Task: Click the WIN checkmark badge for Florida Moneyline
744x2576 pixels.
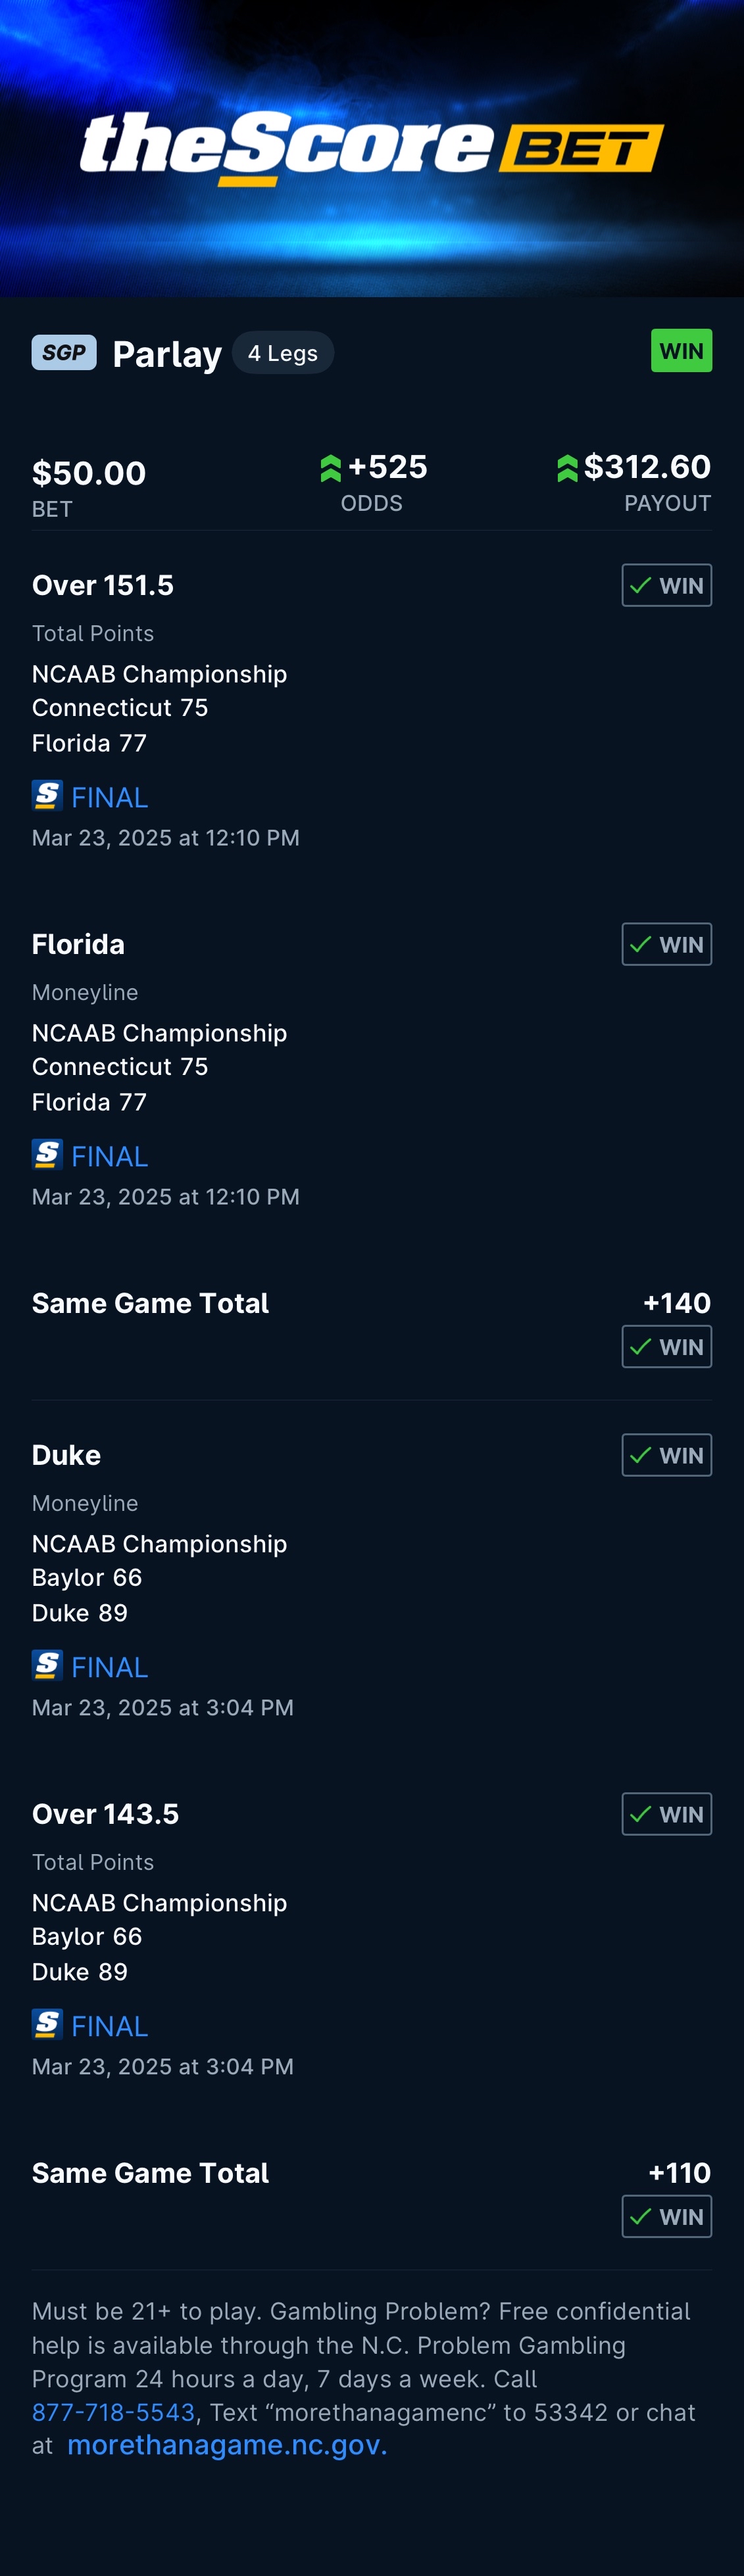Action: (666, 944)
